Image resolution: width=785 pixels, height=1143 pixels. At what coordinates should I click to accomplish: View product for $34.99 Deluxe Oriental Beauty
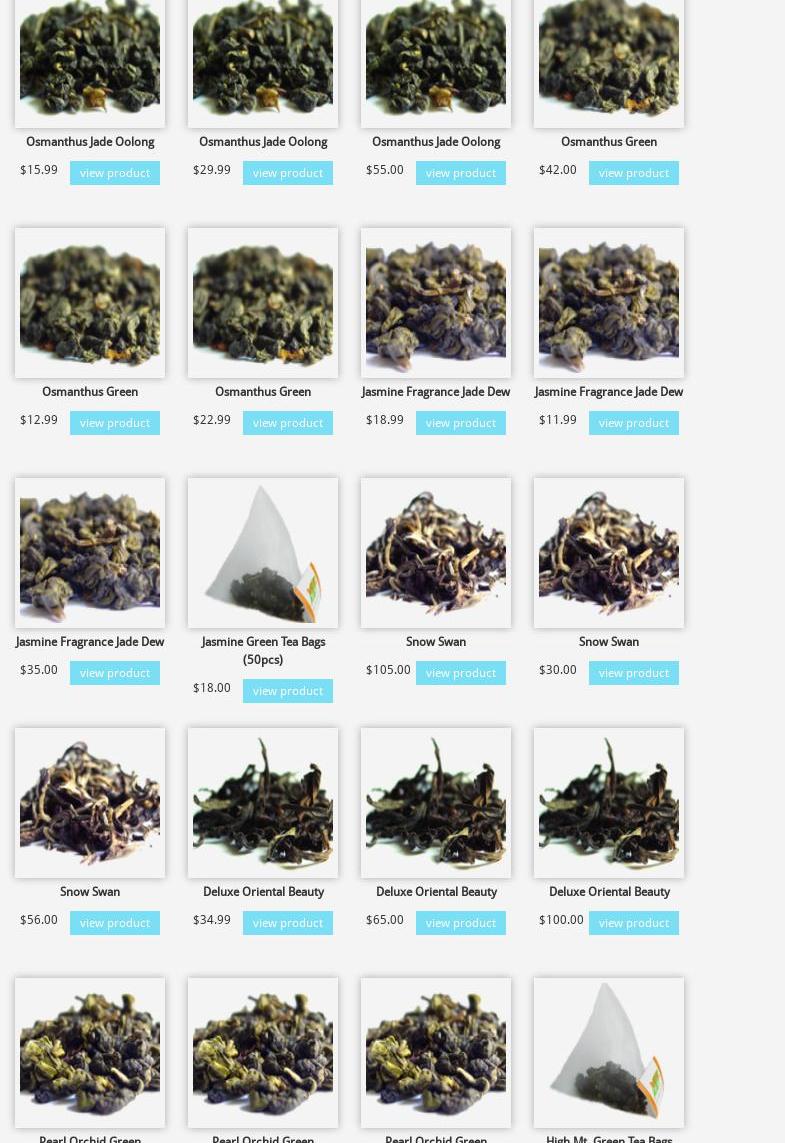[x=287, y=923]
